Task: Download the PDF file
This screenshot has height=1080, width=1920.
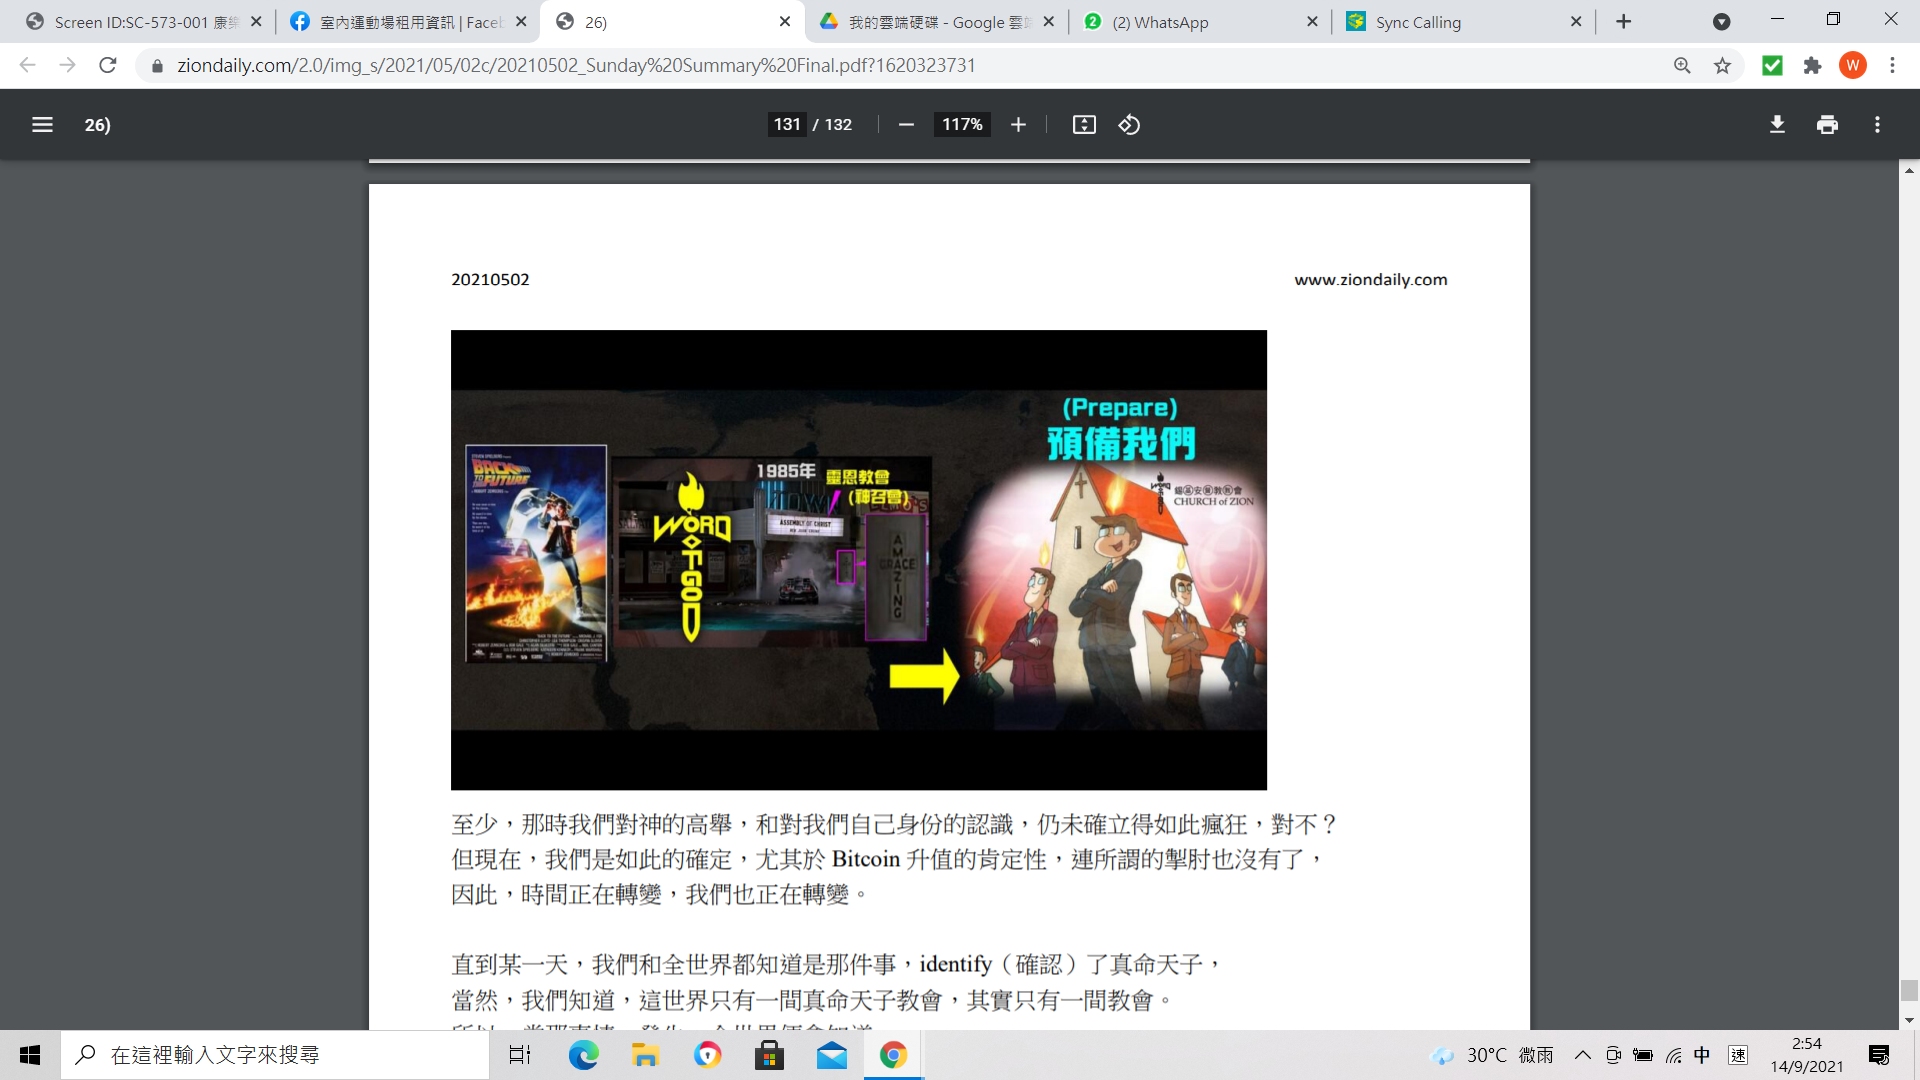Action: tap(1777, 125)
